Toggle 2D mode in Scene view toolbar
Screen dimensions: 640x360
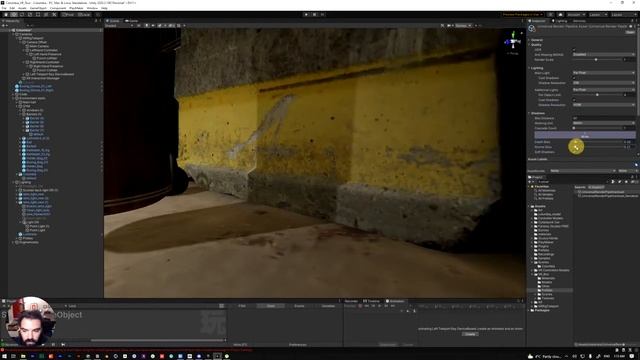coord(139,26)
